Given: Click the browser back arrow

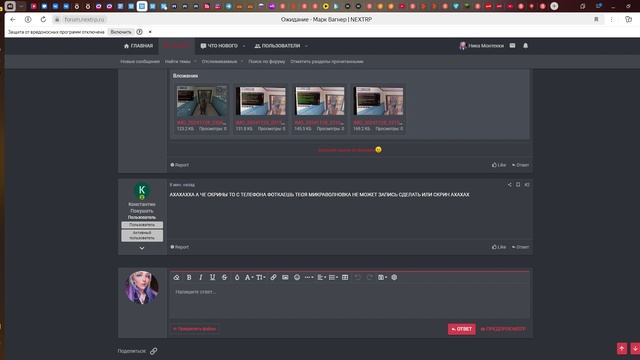Looking at the screenshot, I should click(x=13, y=20).
